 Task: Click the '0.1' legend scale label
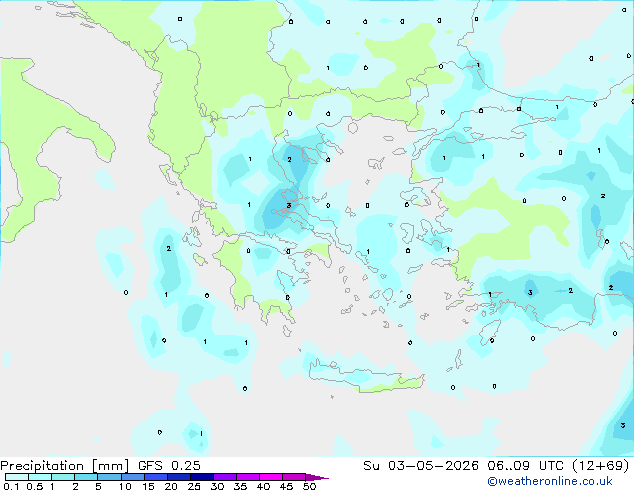[11, 486]
